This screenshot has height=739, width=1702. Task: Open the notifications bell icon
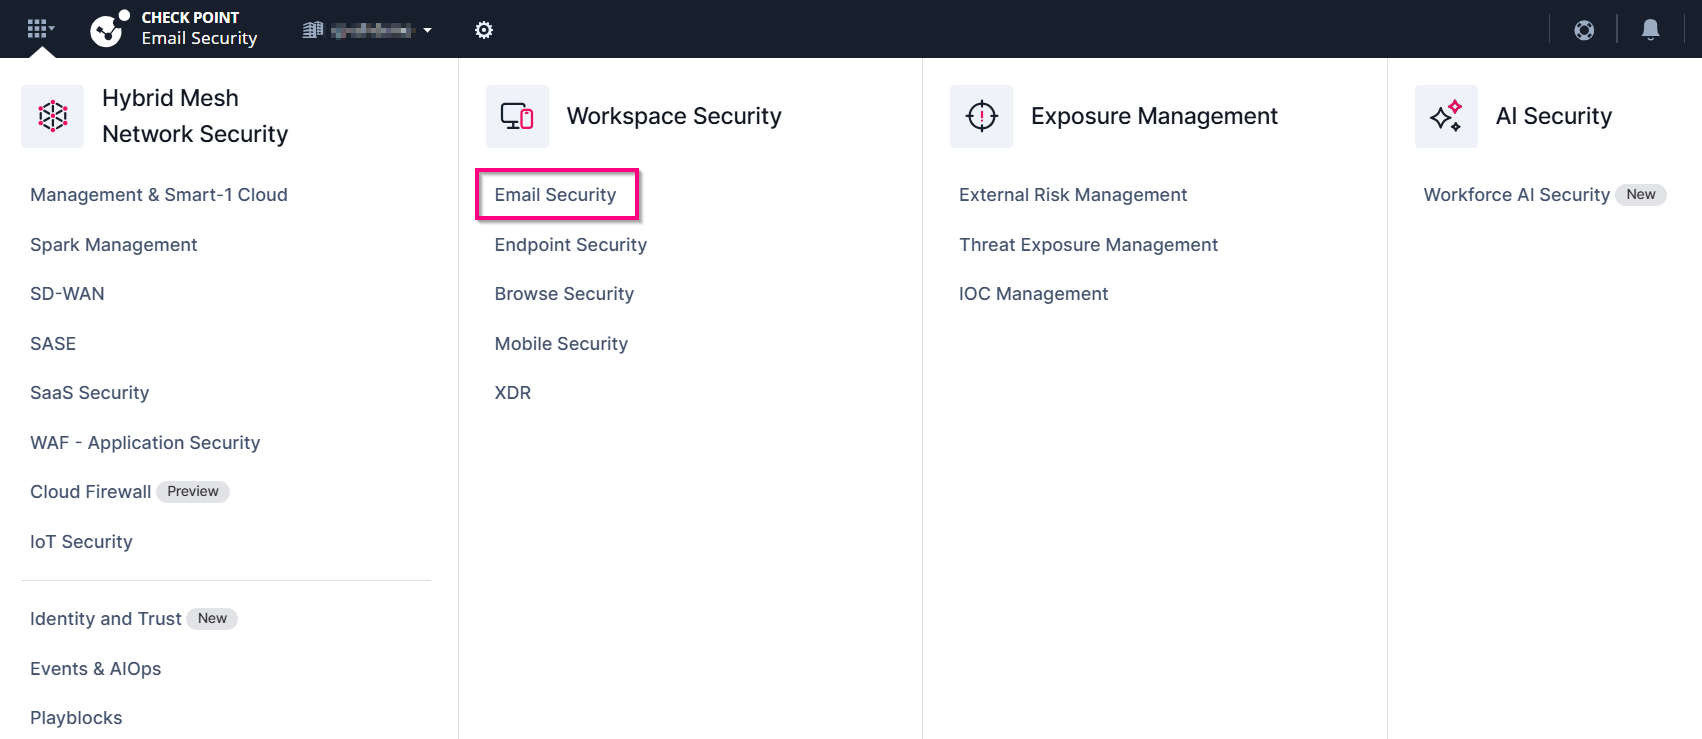(1651, 30)
